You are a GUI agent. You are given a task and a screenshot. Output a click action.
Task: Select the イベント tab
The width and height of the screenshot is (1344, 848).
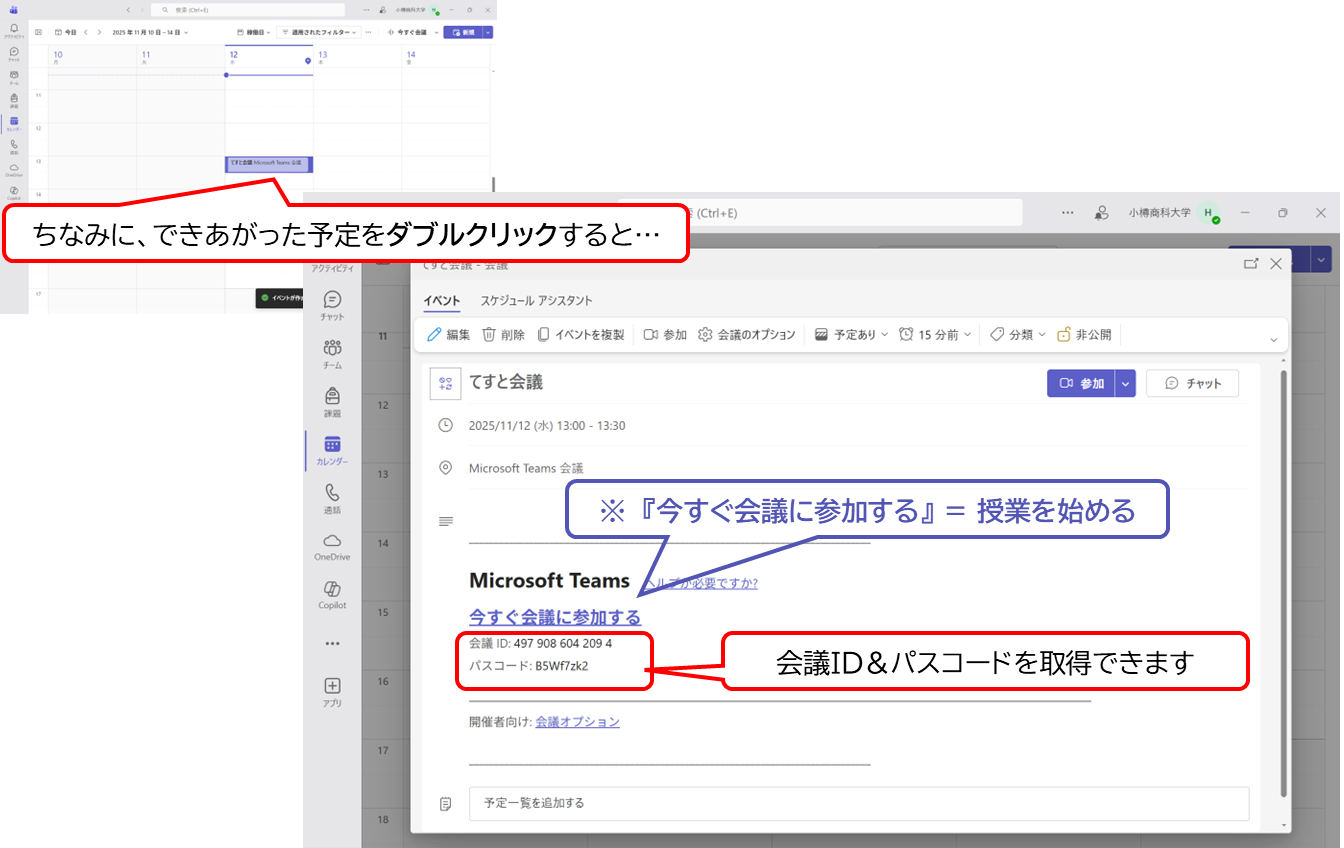[441, 301]
